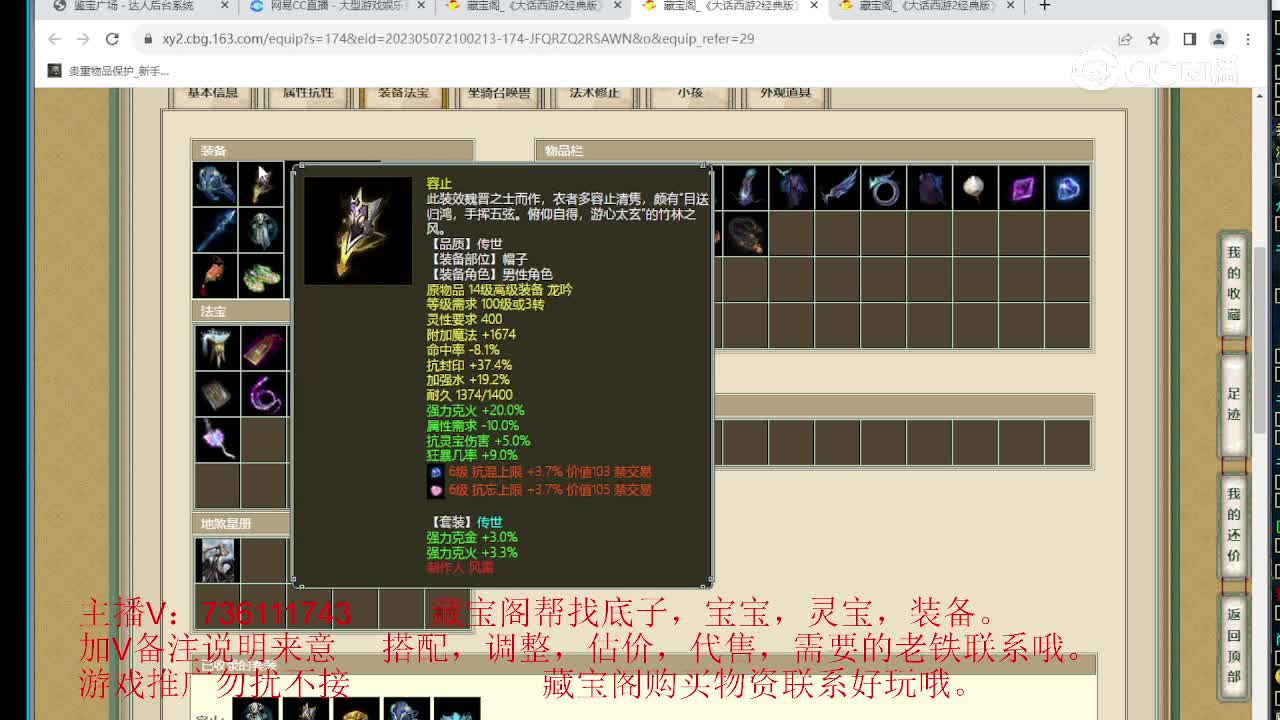Open the 外观道具 tab

(x=785, y=94)
